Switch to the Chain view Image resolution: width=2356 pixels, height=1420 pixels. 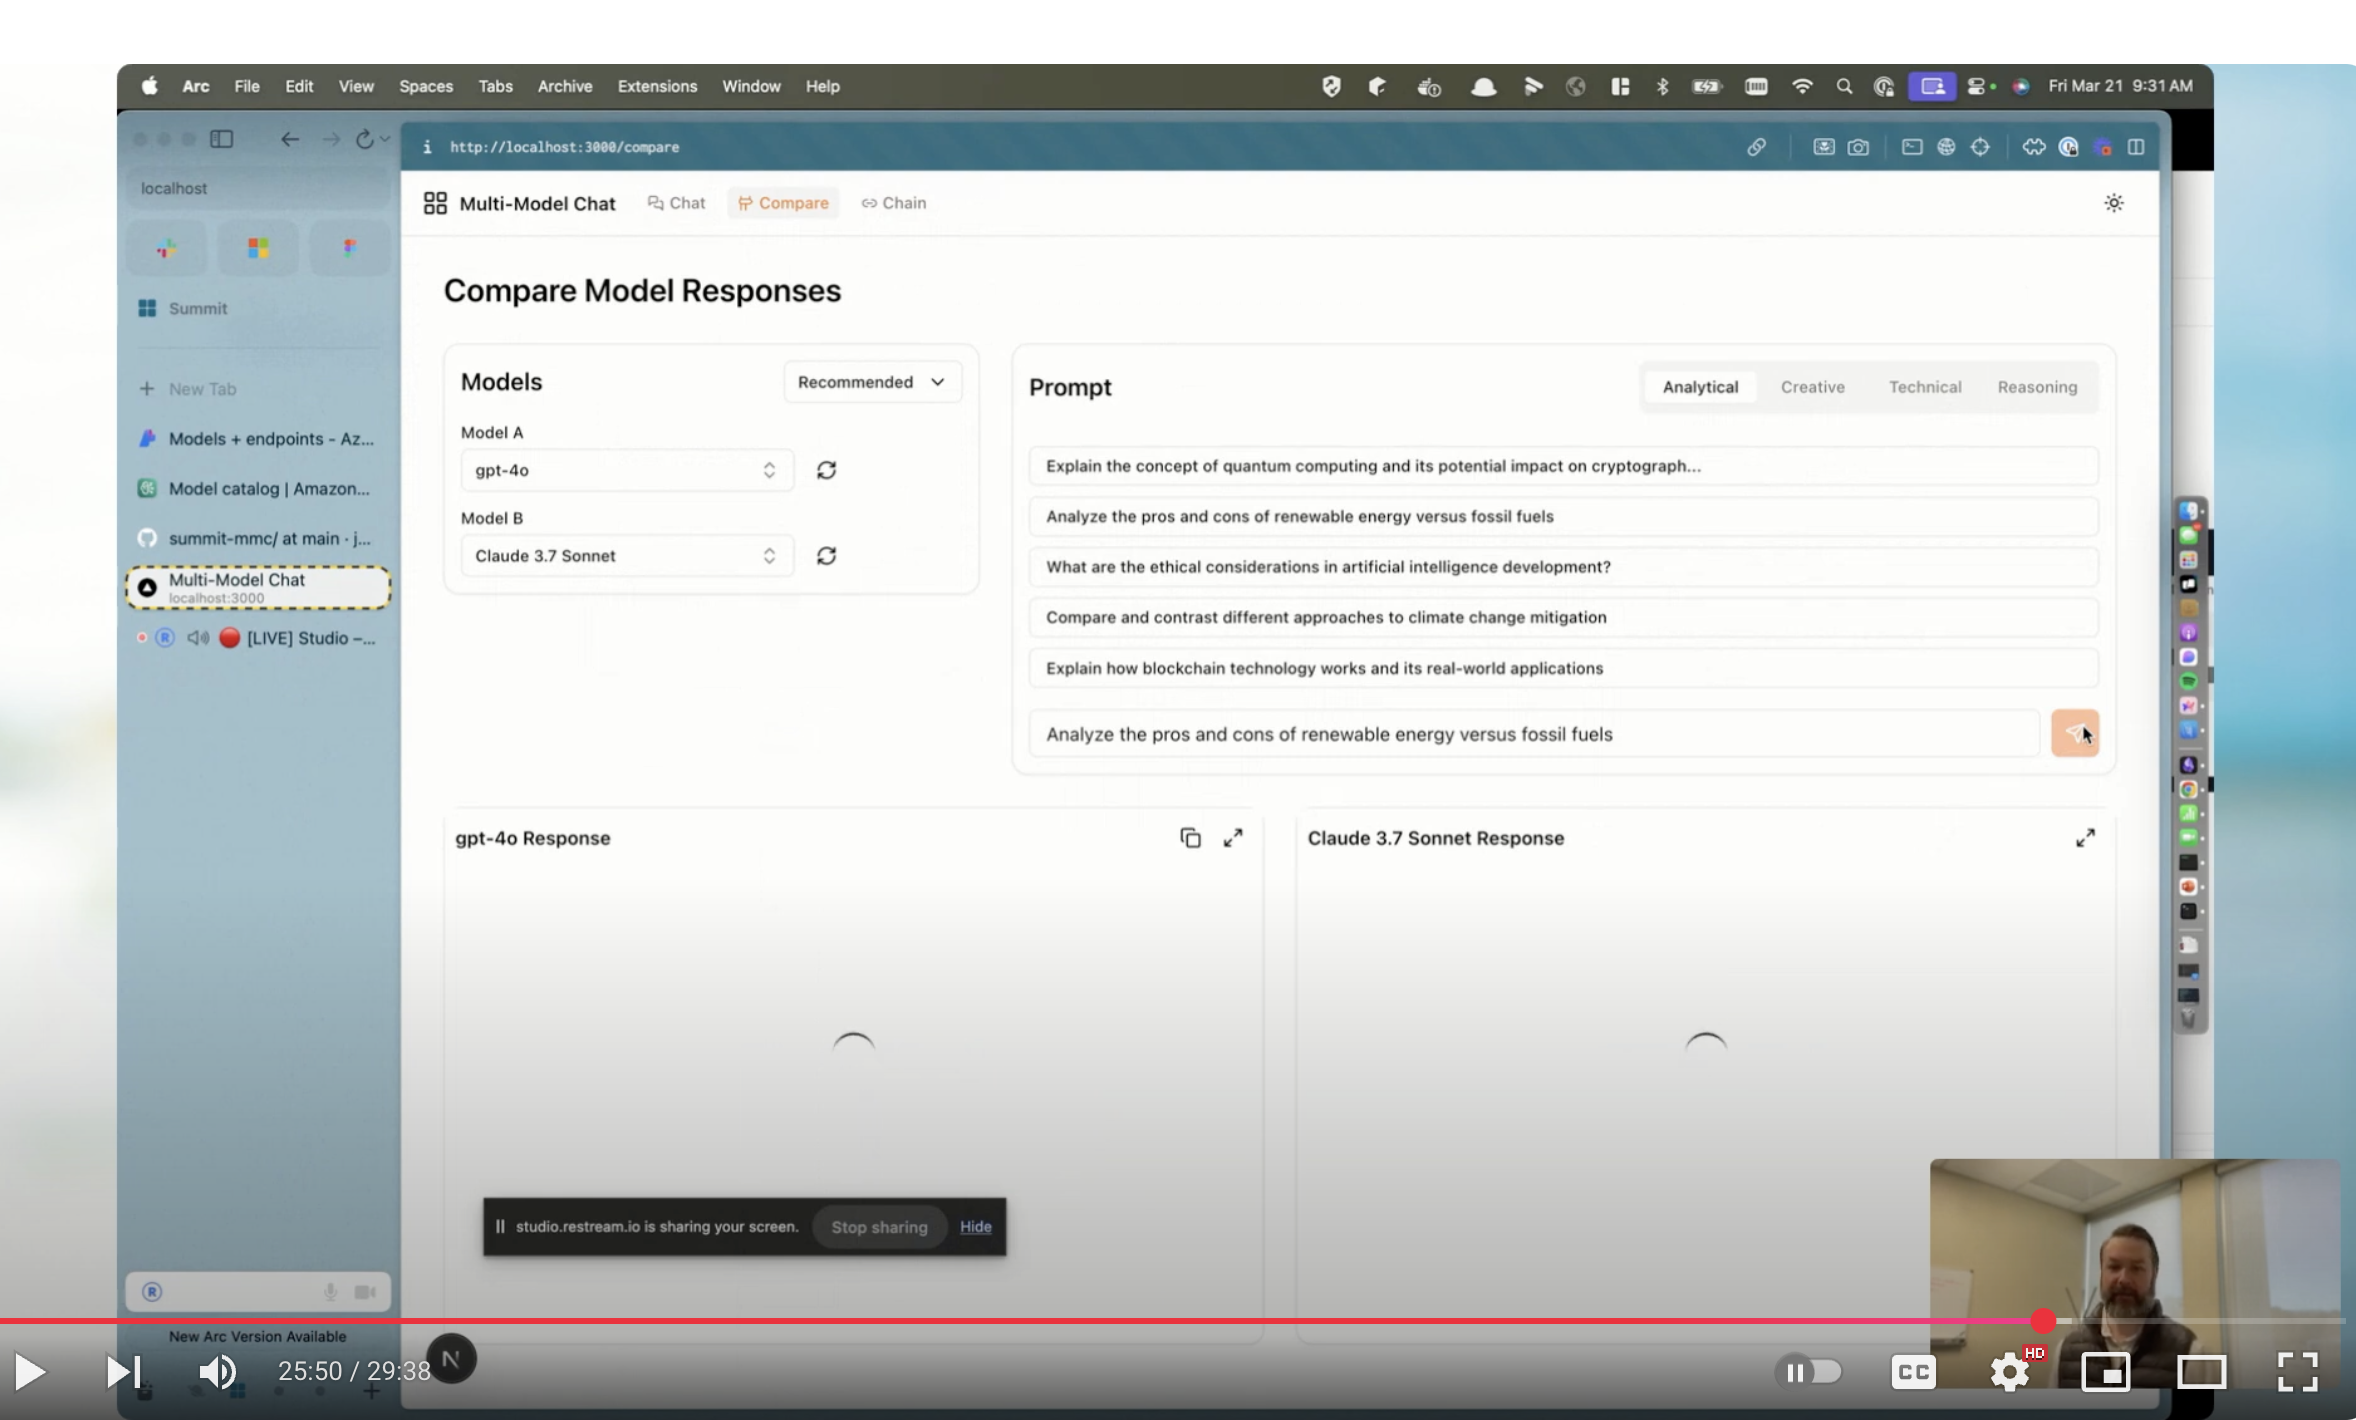click(x=893, y=202)
